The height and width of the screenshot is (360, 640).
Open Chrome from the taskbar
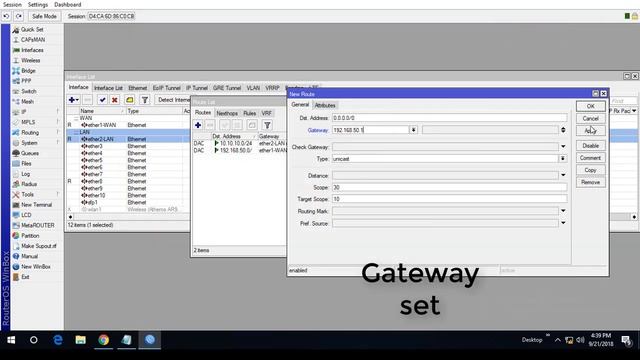coord(104,340)
